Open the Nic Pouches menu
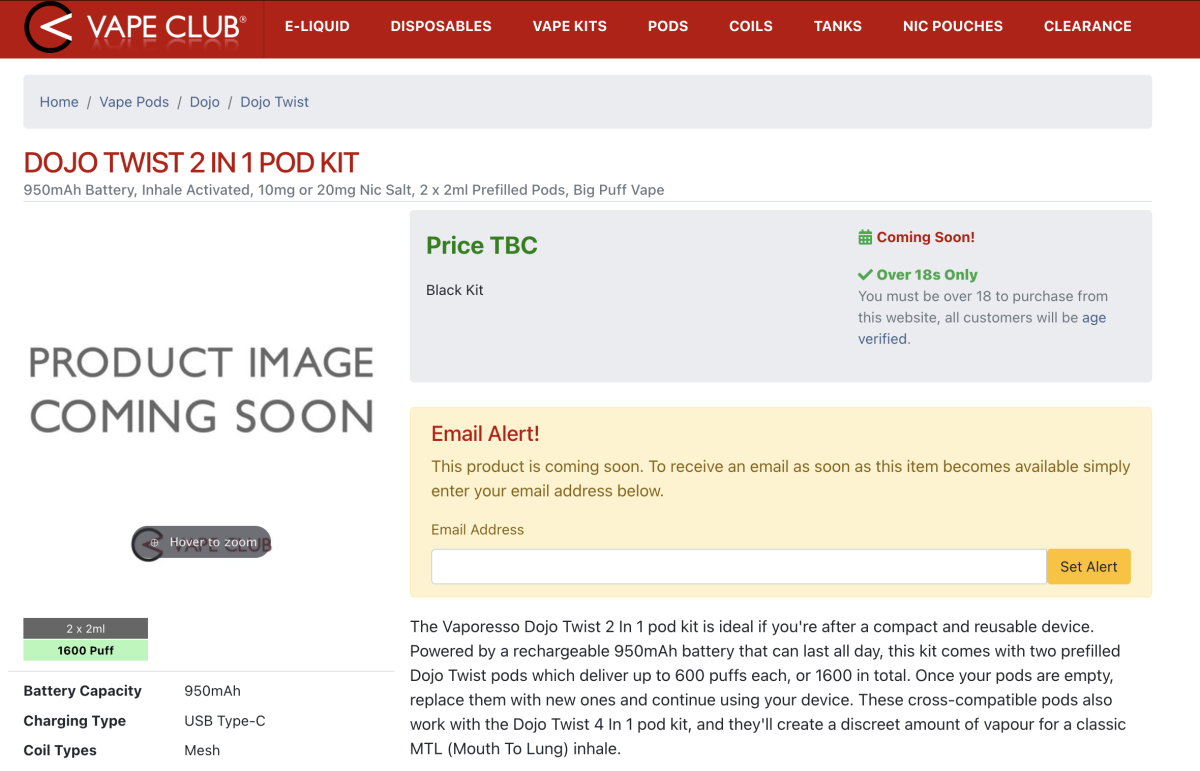Image resolution: width=1200 pixels, height=771 pixels. pyautogui.click(x=953, y=27)
